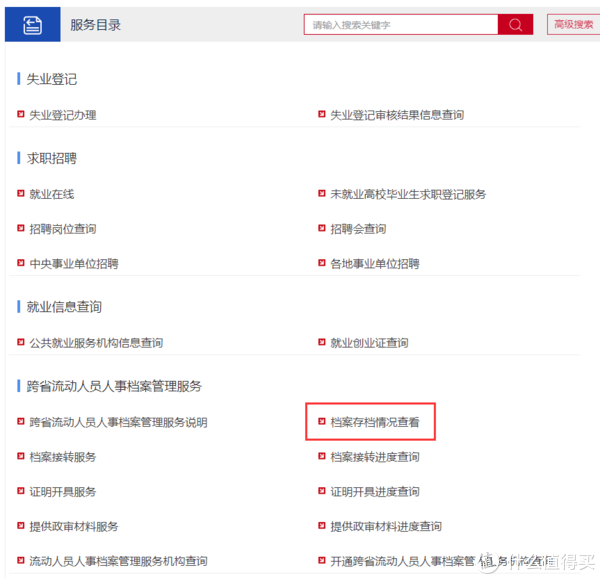Viewport: 600px width, 579px height.
Task: Click red arrow icon beside 提供政审材料进度查询
Action: 322,526
